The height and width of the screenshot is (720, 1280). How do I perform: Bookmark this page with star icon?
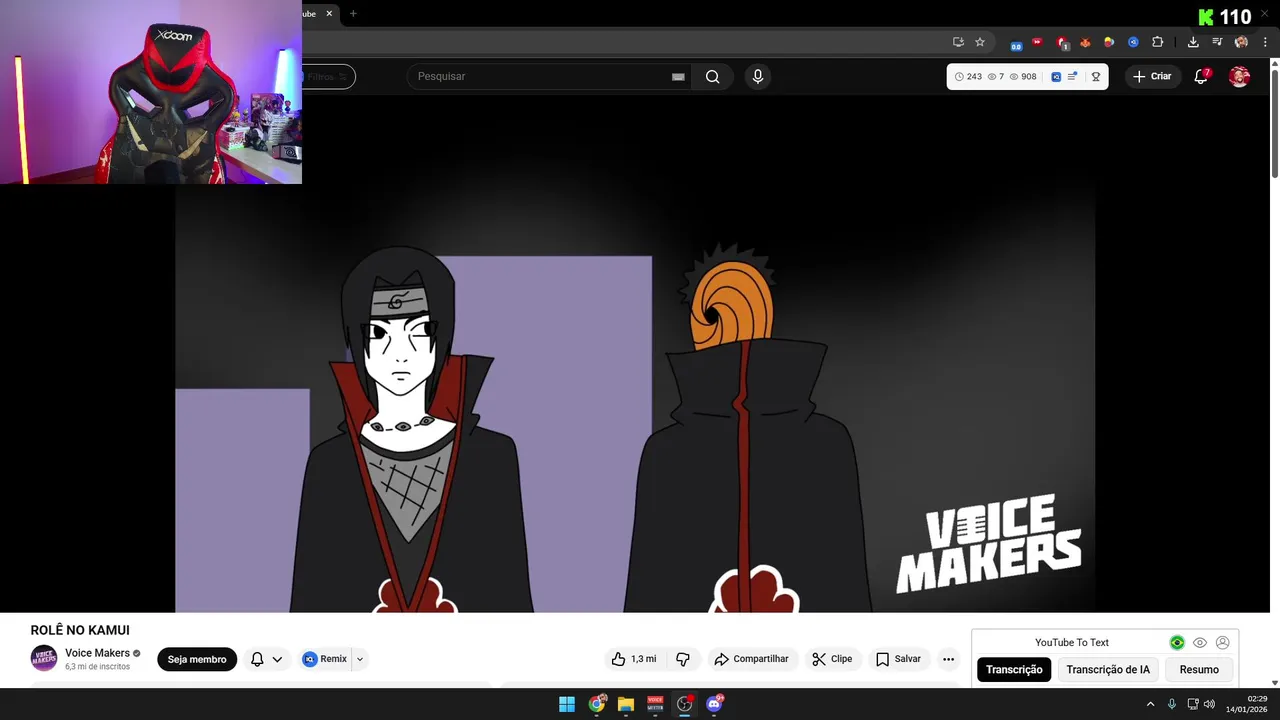pyautogui.click(x=980, y=42)
